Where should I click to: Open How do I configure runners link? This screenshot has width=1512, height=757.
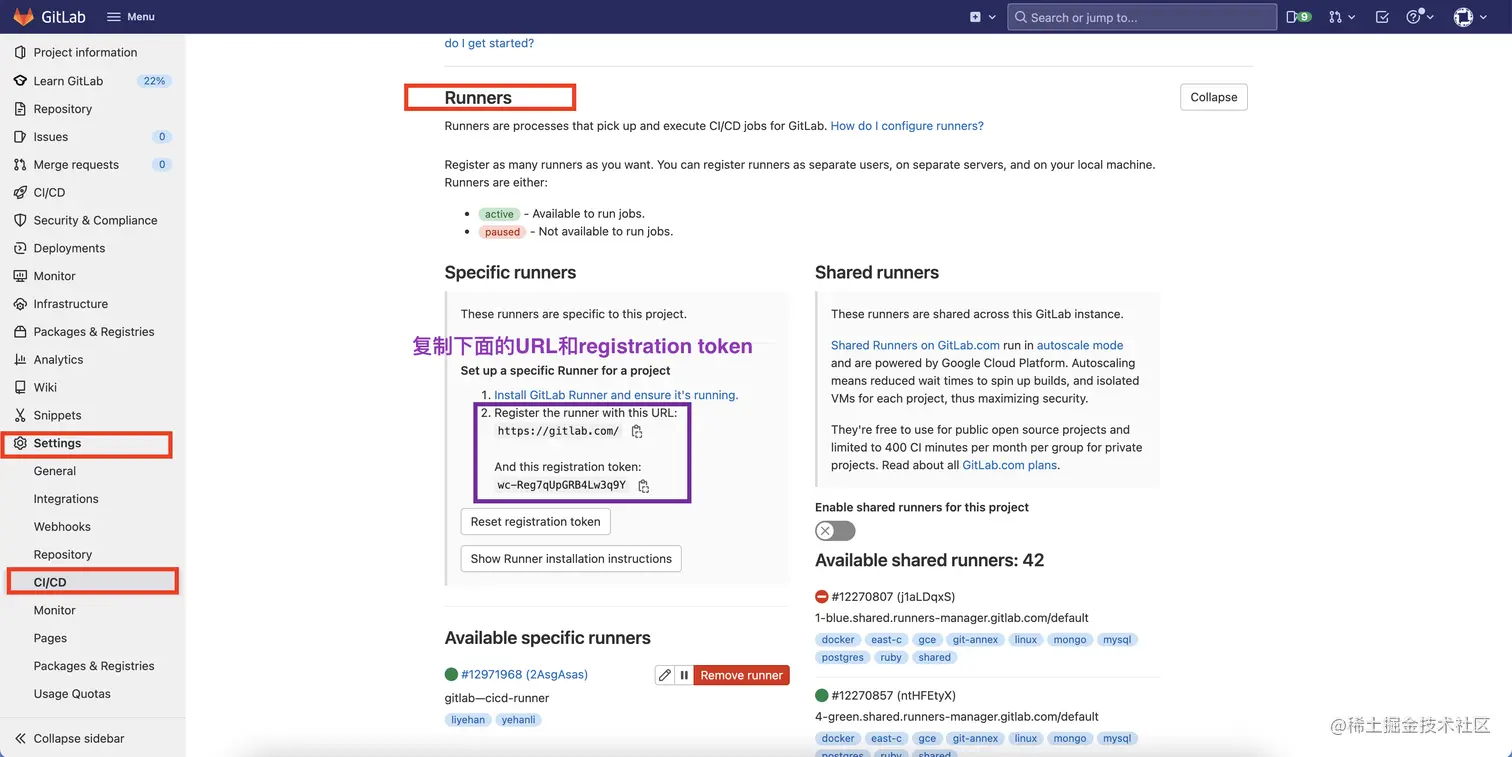[907, 126]
